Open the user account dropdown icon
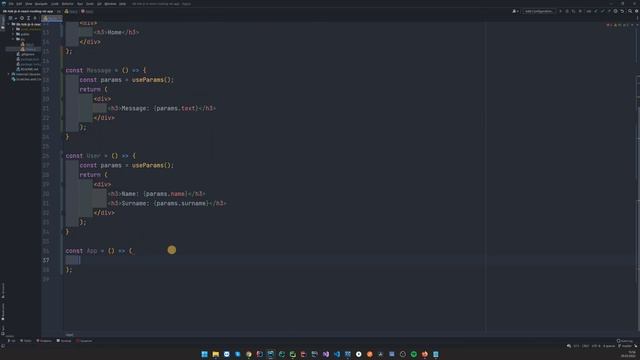Screen dimensions: 640x360 coord(515,11)
